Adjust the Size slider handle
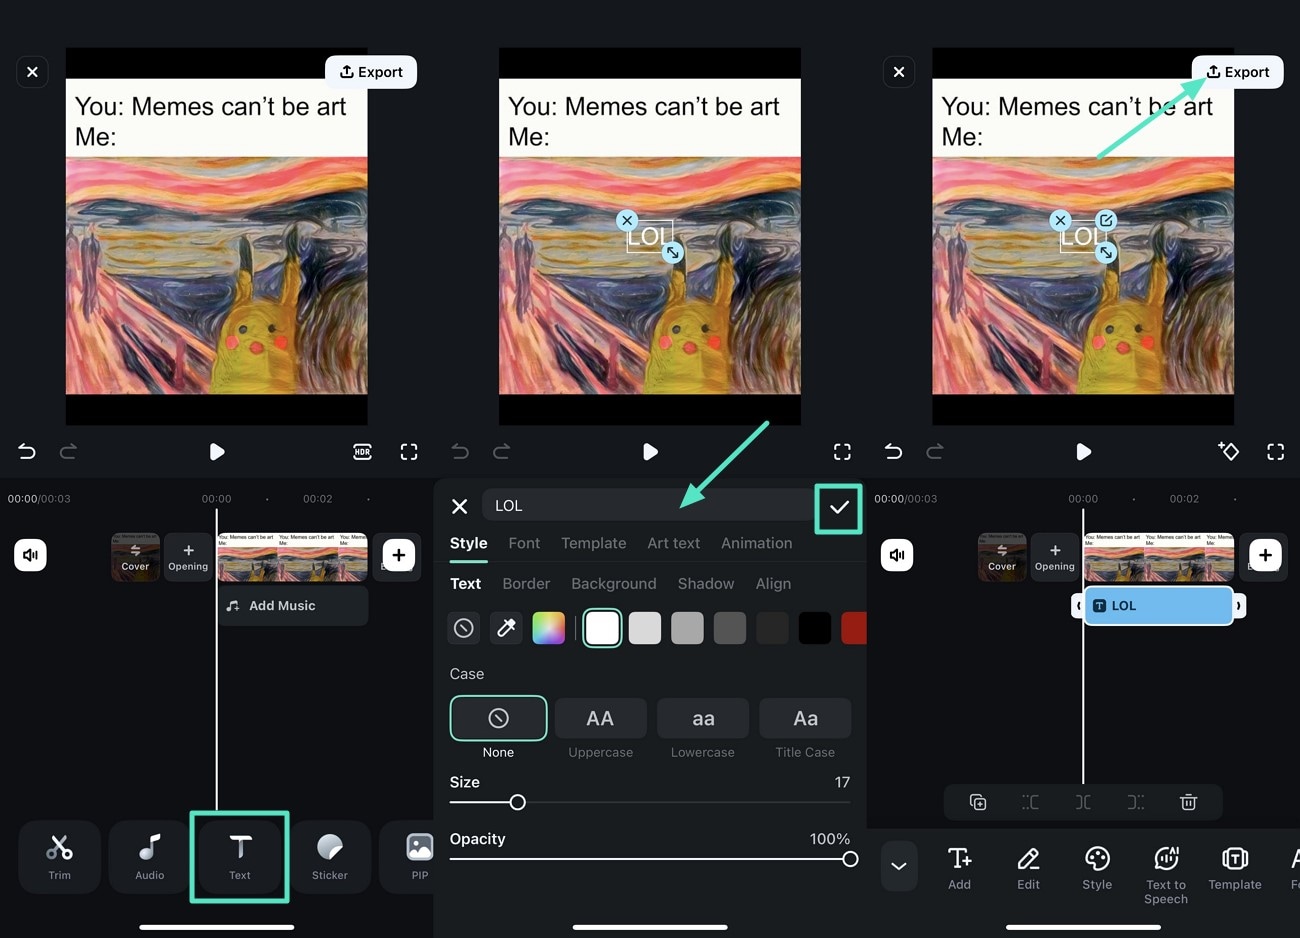The height and width of the screenshot is (938, 1300). tap(517, 802)
